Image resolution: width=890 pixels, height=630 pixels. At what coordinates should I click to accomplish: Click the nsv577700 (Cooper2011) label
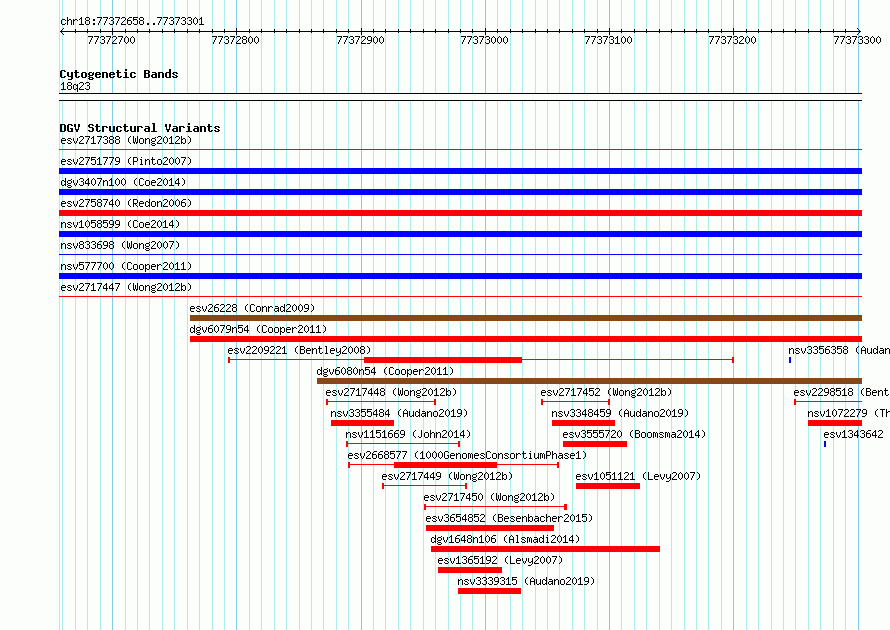[x=126, y=266]
